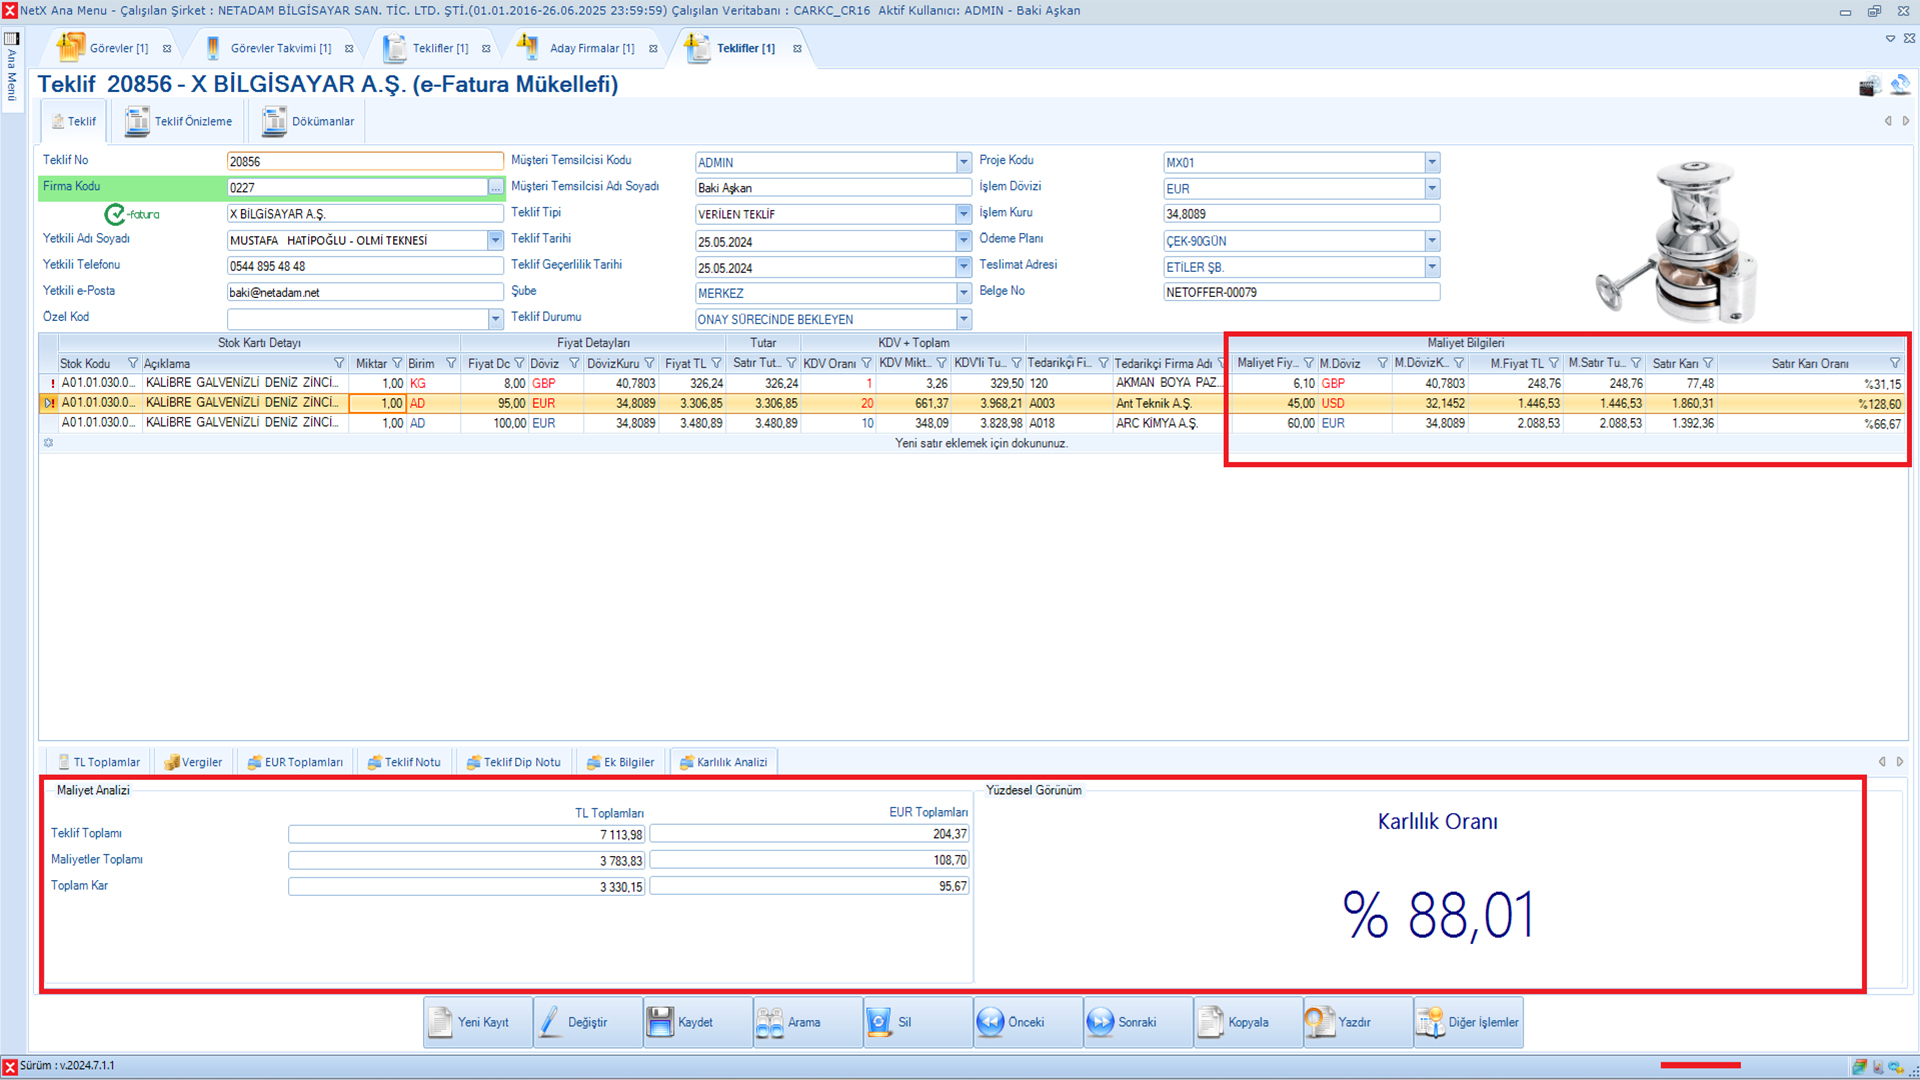Delete record with Sil button

(917, 1022)
